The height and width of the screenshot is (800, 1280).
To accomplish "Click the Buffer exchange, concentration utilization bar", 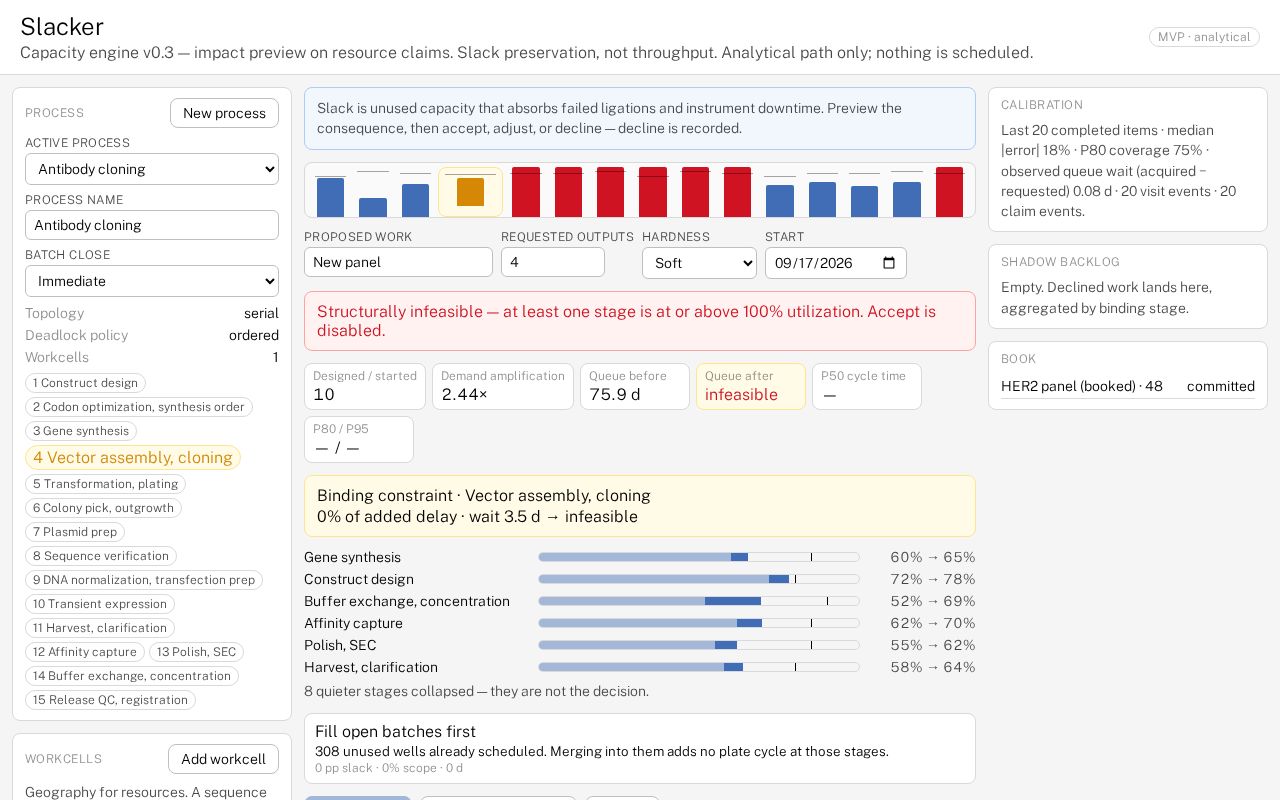I will pyautogui.click(x=699, y=601).
